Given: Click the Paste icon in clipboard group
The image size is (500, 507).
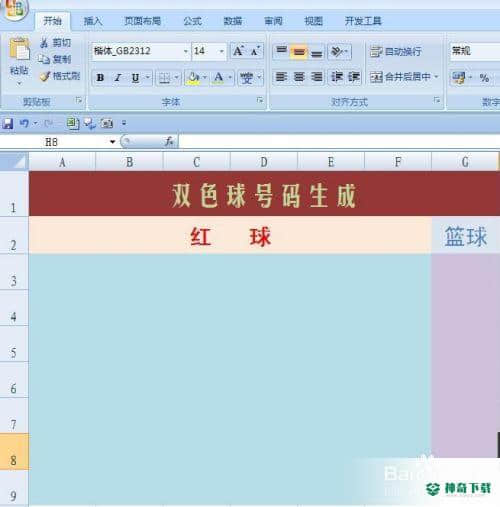Looking at the screenshot, I should point(19,50).
